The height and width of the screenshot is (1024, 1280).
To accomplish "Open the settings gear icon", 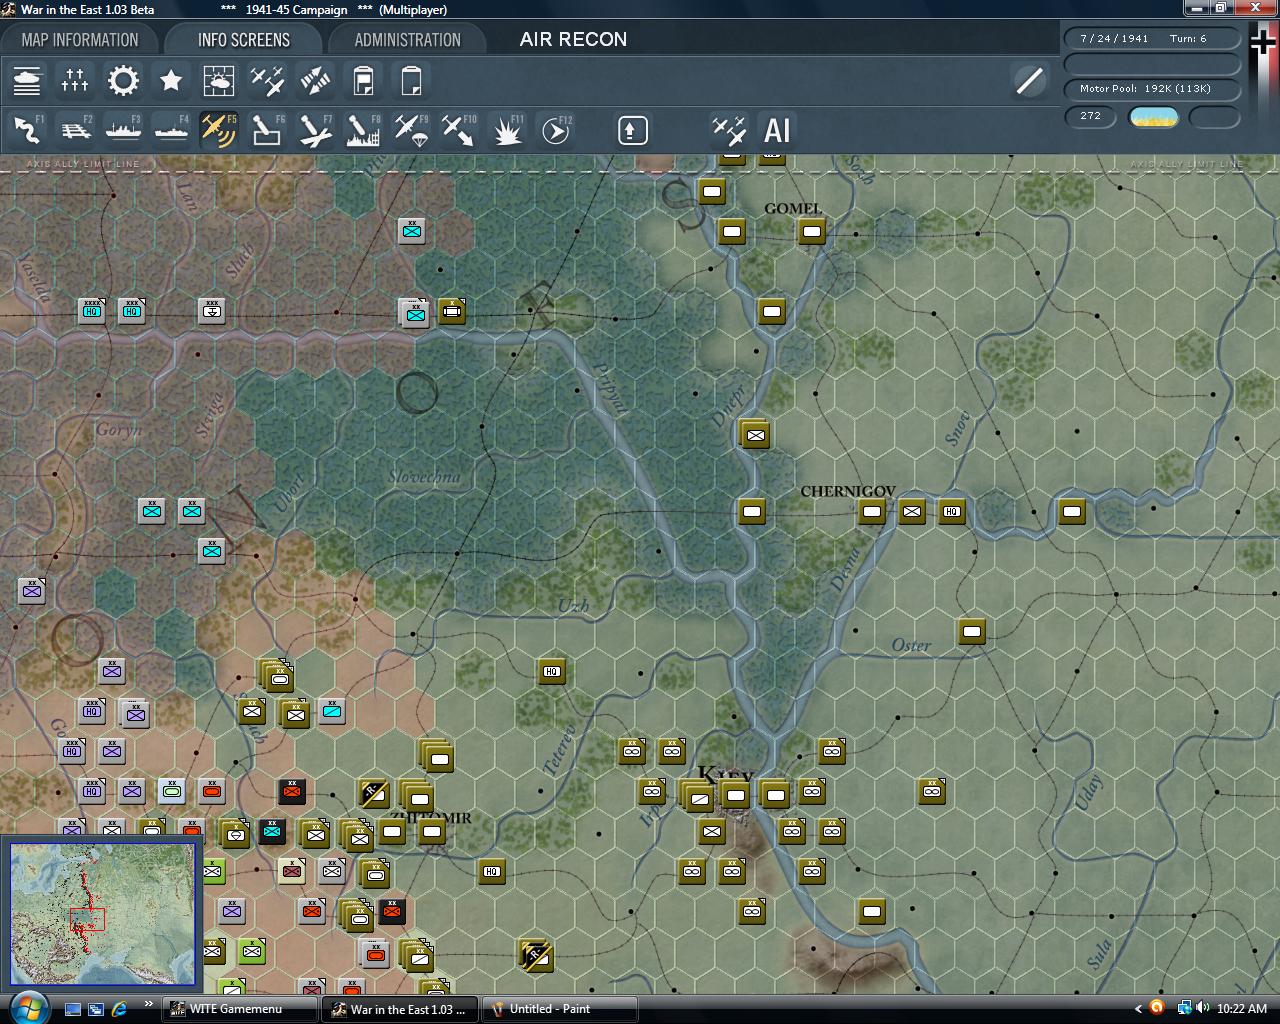I will point(123,80).
